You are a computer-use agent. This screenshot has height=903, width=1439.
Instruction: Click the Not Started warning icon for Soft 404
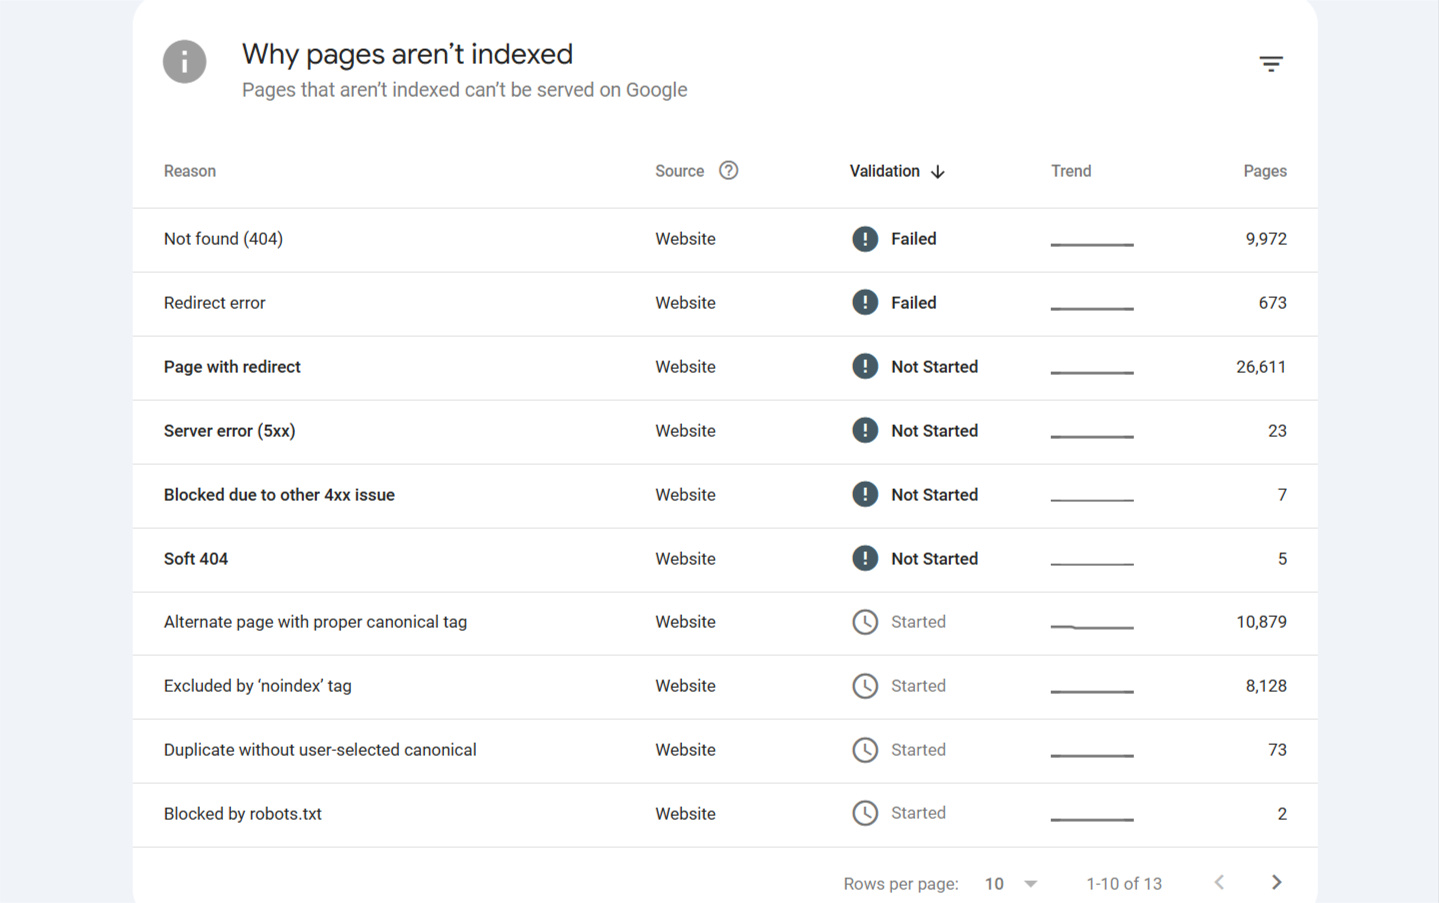click(x=864, y=559)
